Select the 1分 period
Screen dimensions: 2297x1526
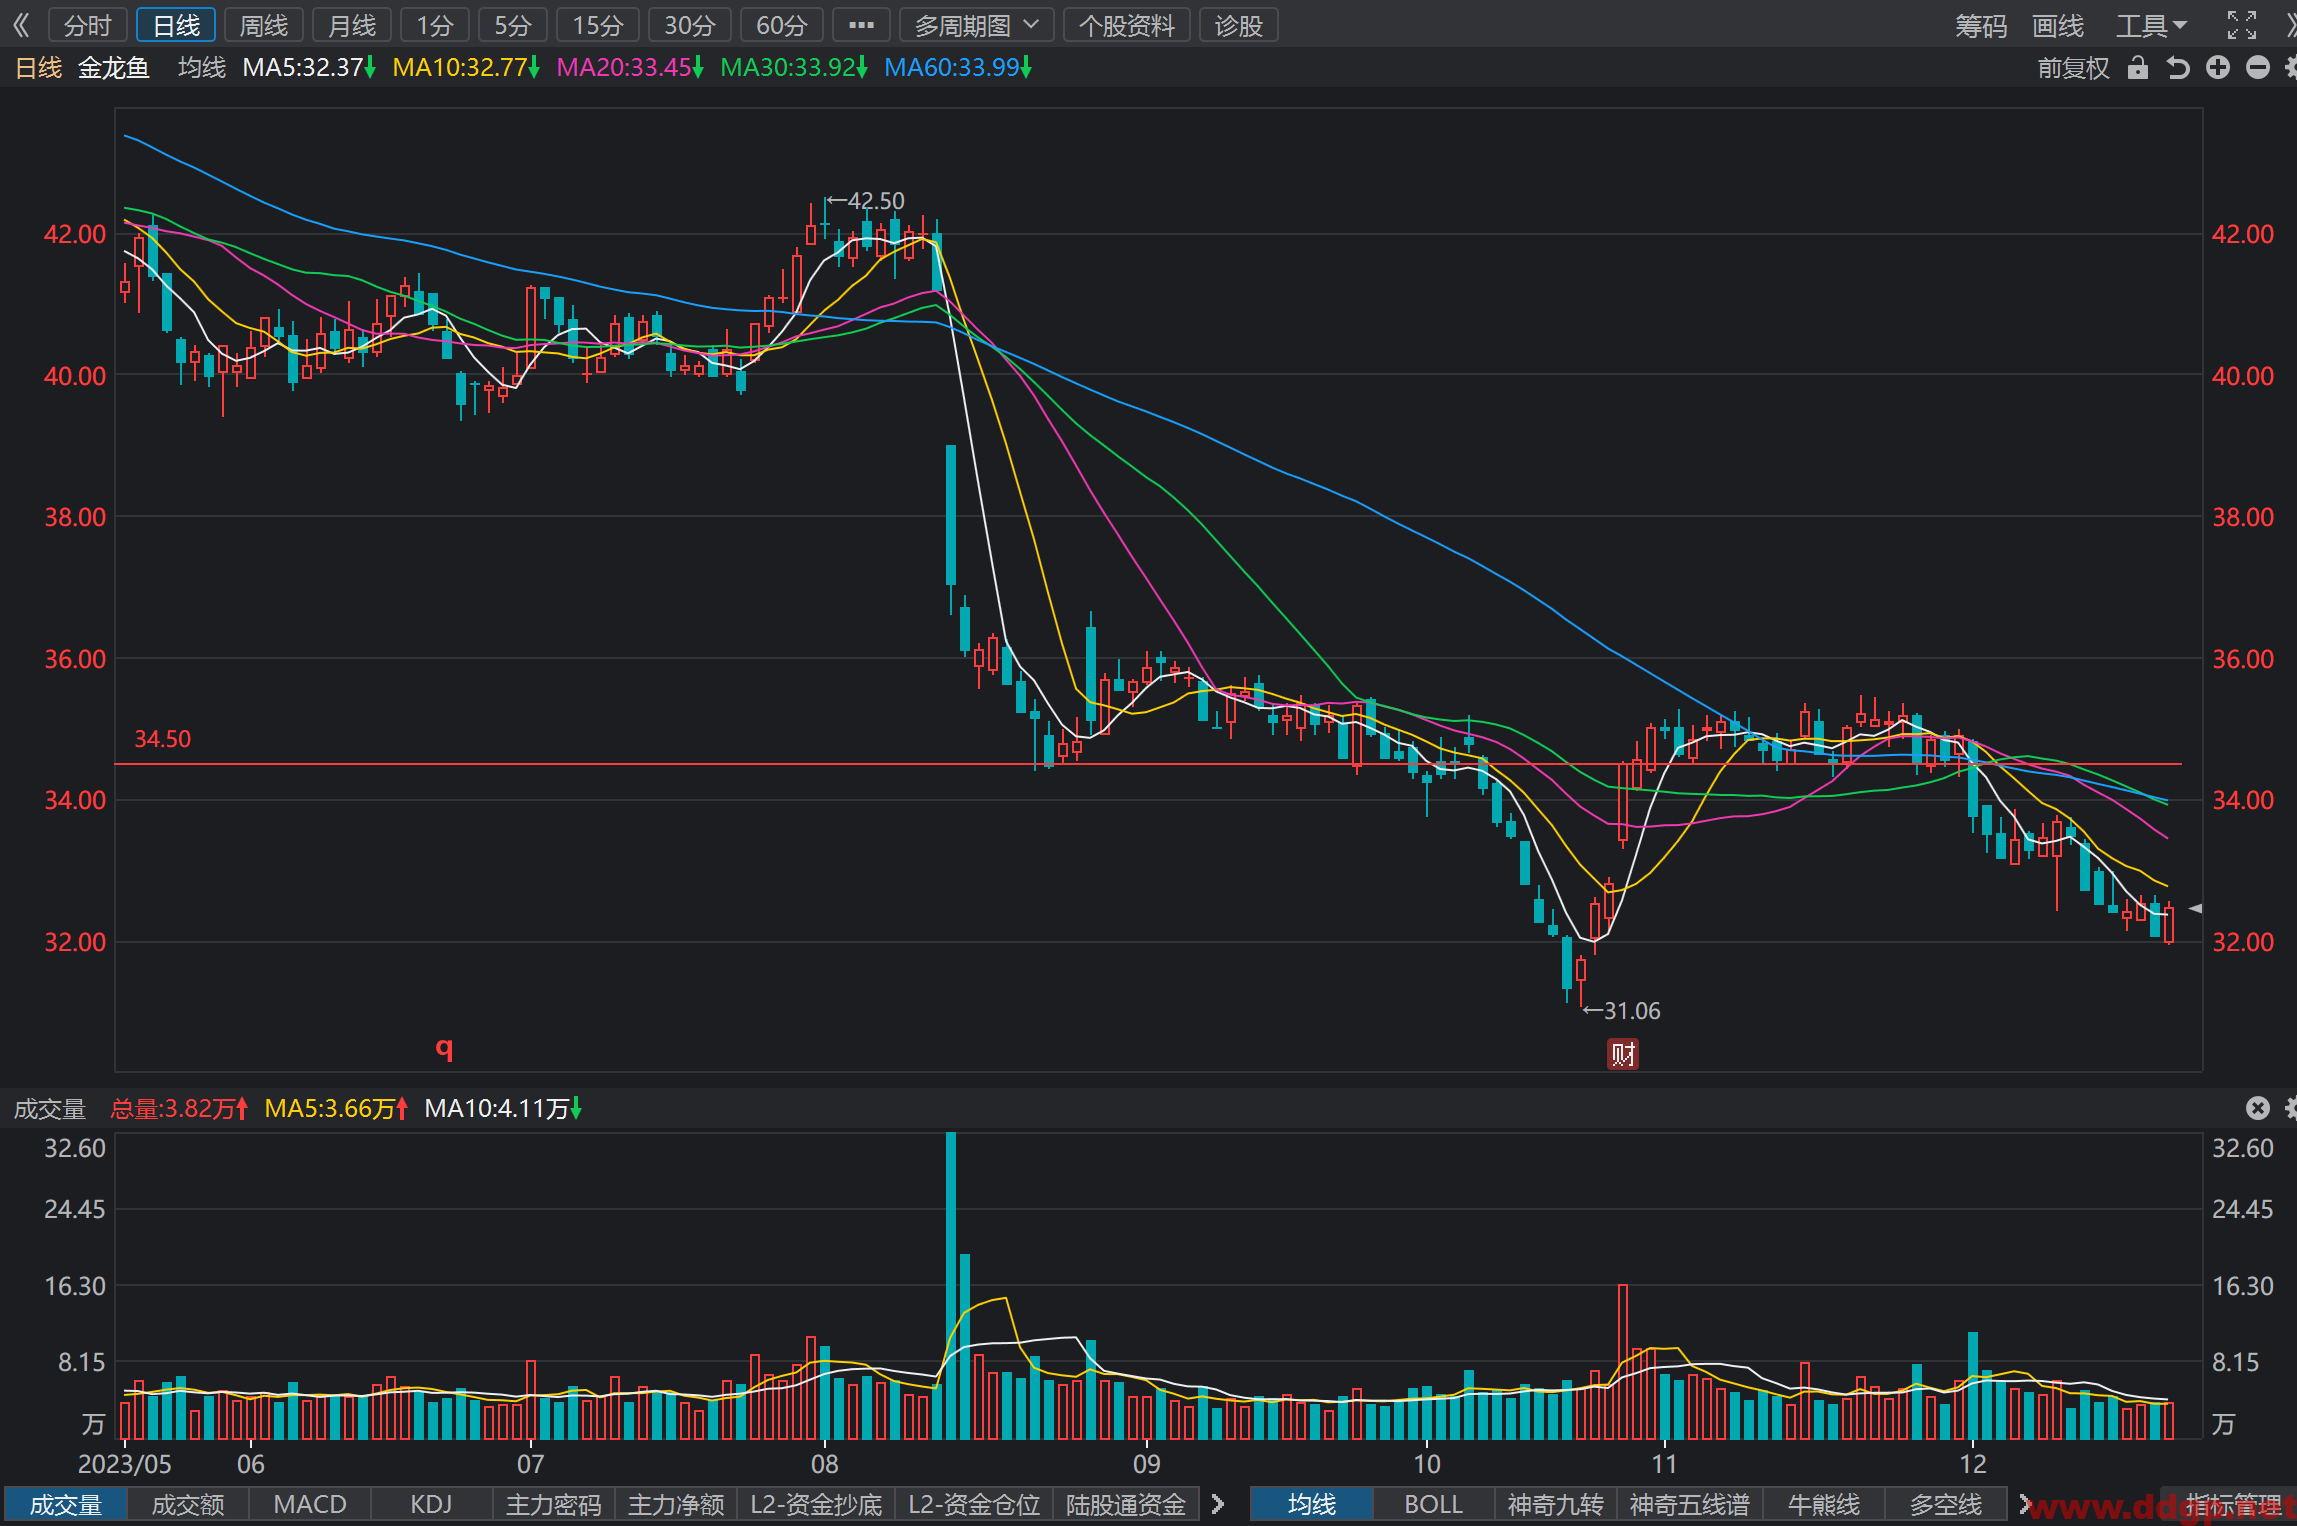point(435,25)
